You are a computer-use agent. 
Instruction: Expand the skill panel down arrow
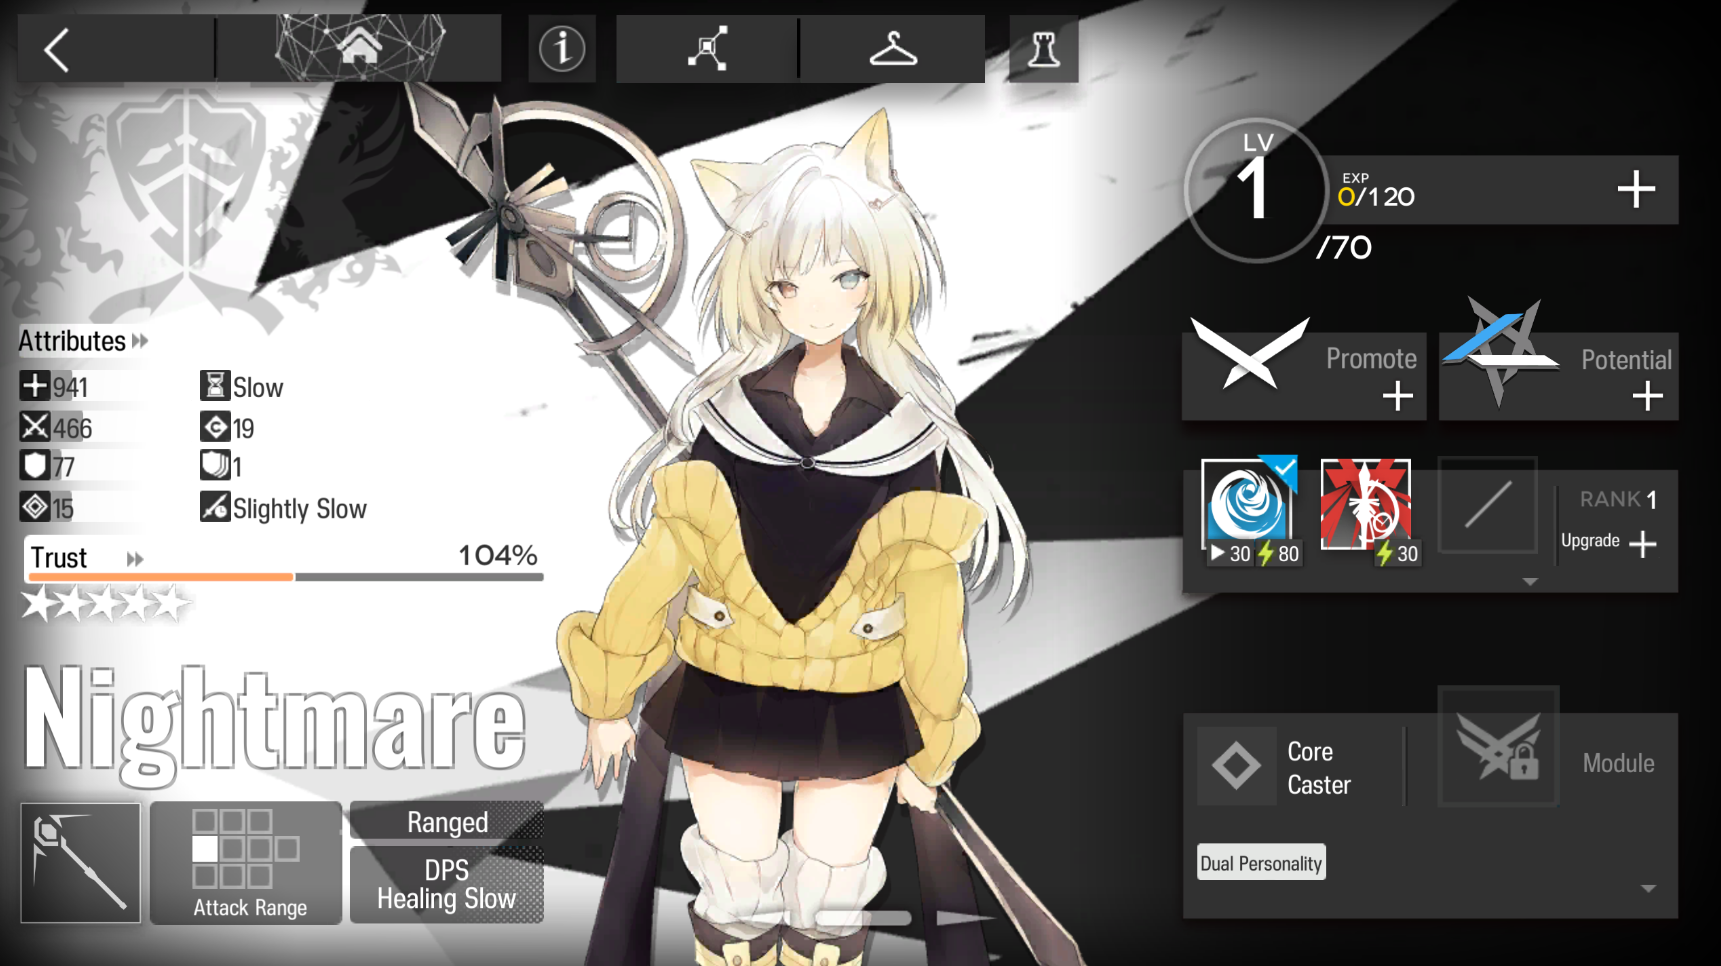[1530, 581]
